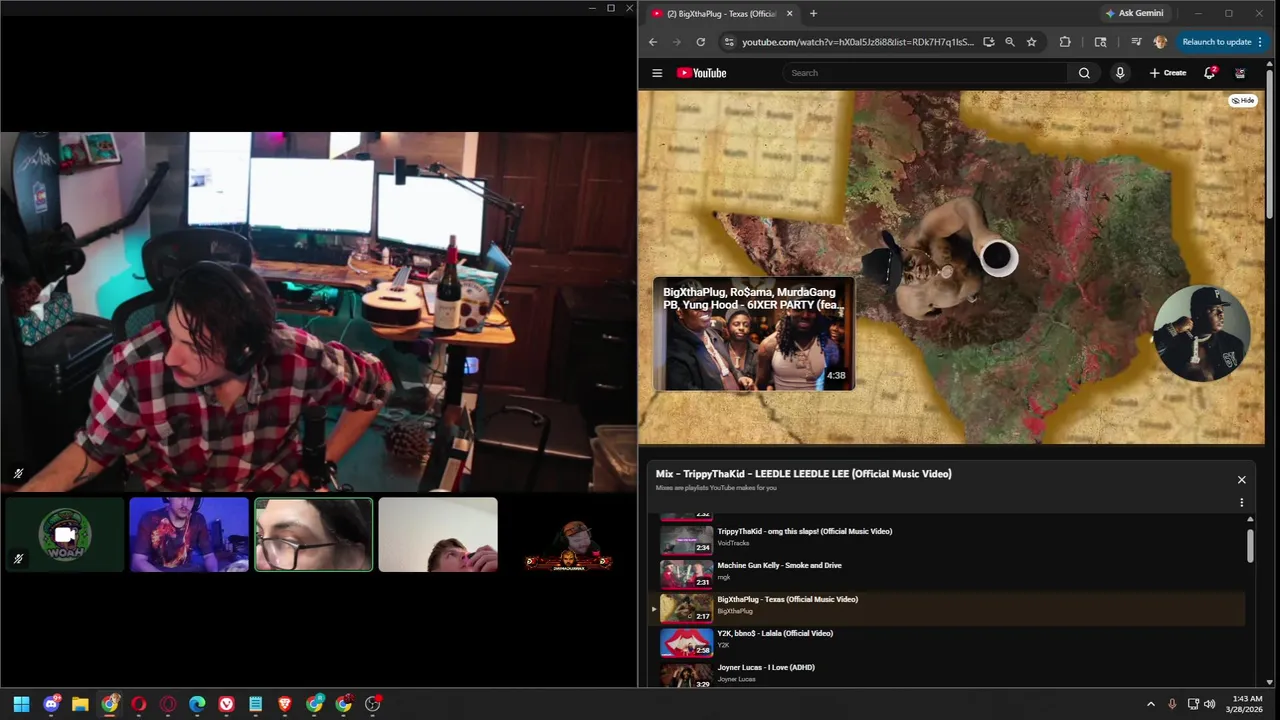Close the BigXthaPlug - Texas tab
The image size is (1280, 720).
point(790,14)
